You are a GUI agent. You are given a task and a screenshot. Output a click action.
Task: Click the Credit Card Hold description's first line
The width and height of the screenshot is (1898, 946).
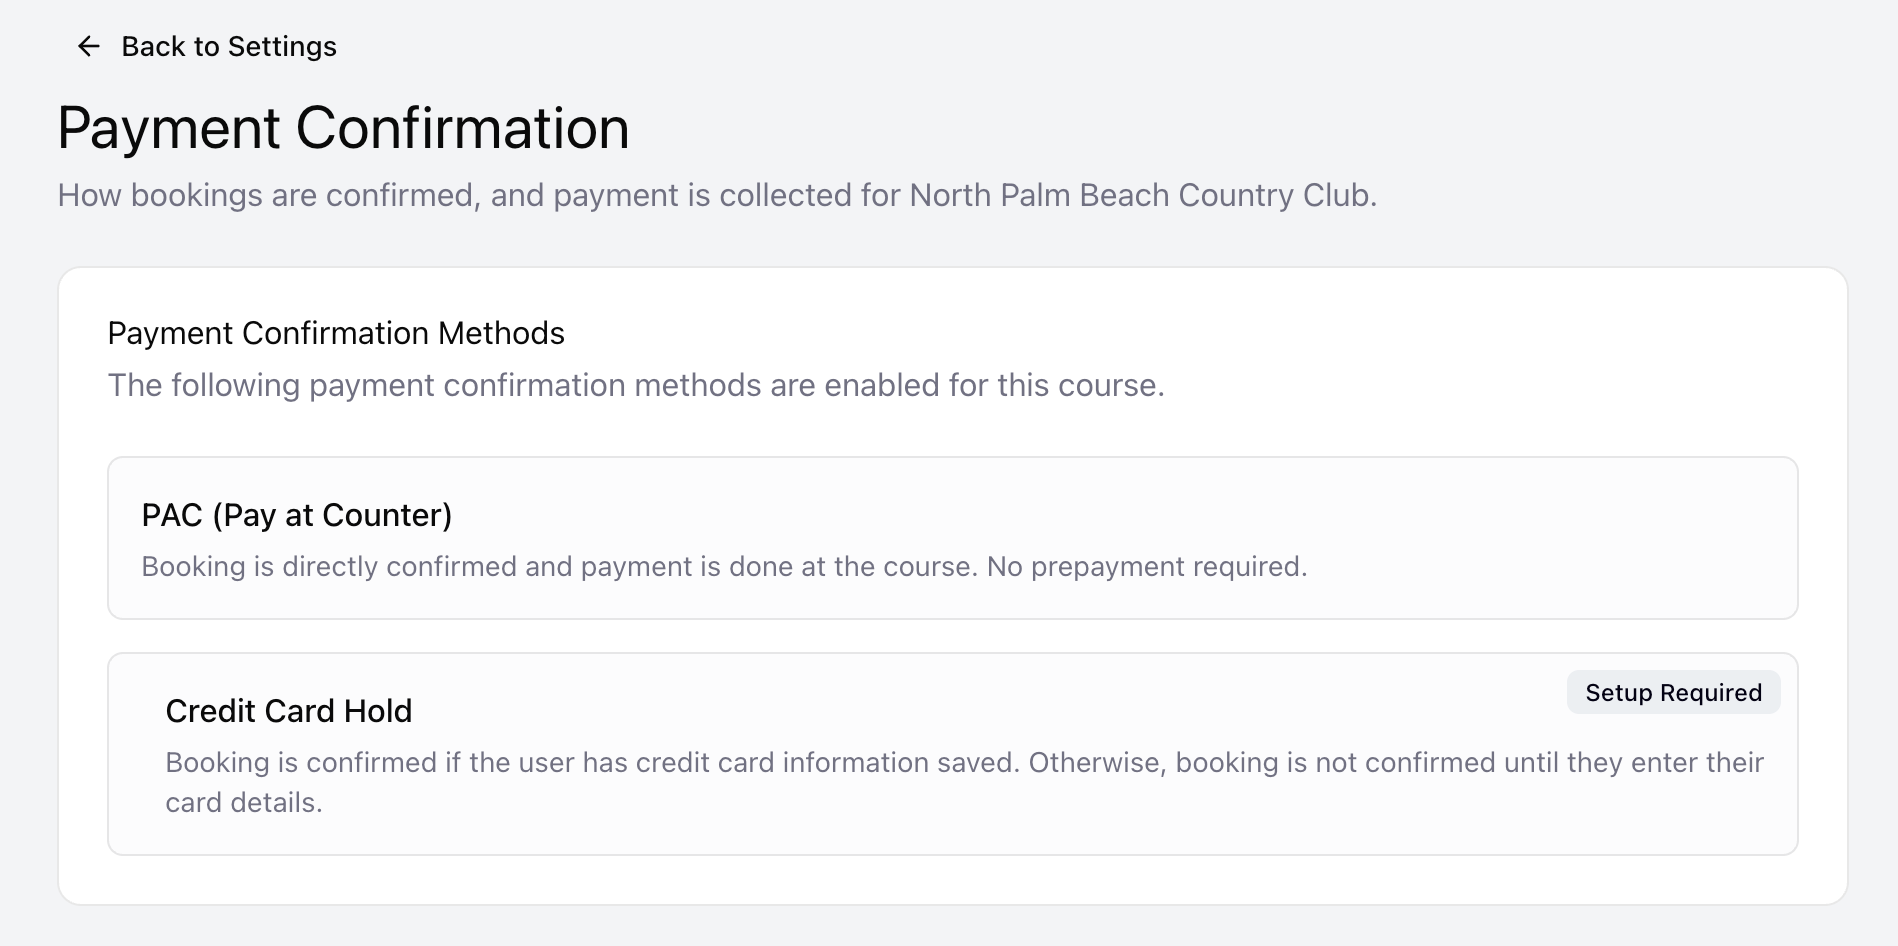click(x=964, y=762)
